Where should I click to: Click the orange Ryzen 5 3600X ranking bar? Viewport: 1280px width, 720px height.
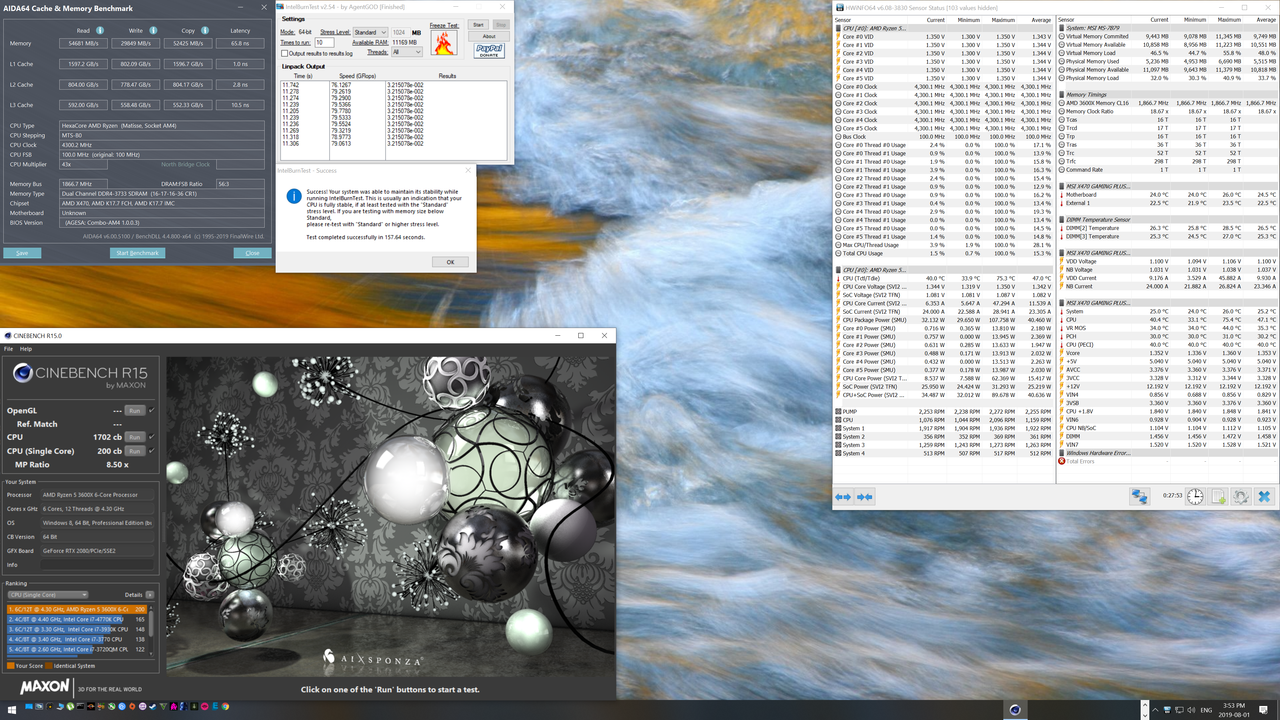pyautogui.click(x=77, y=609)
